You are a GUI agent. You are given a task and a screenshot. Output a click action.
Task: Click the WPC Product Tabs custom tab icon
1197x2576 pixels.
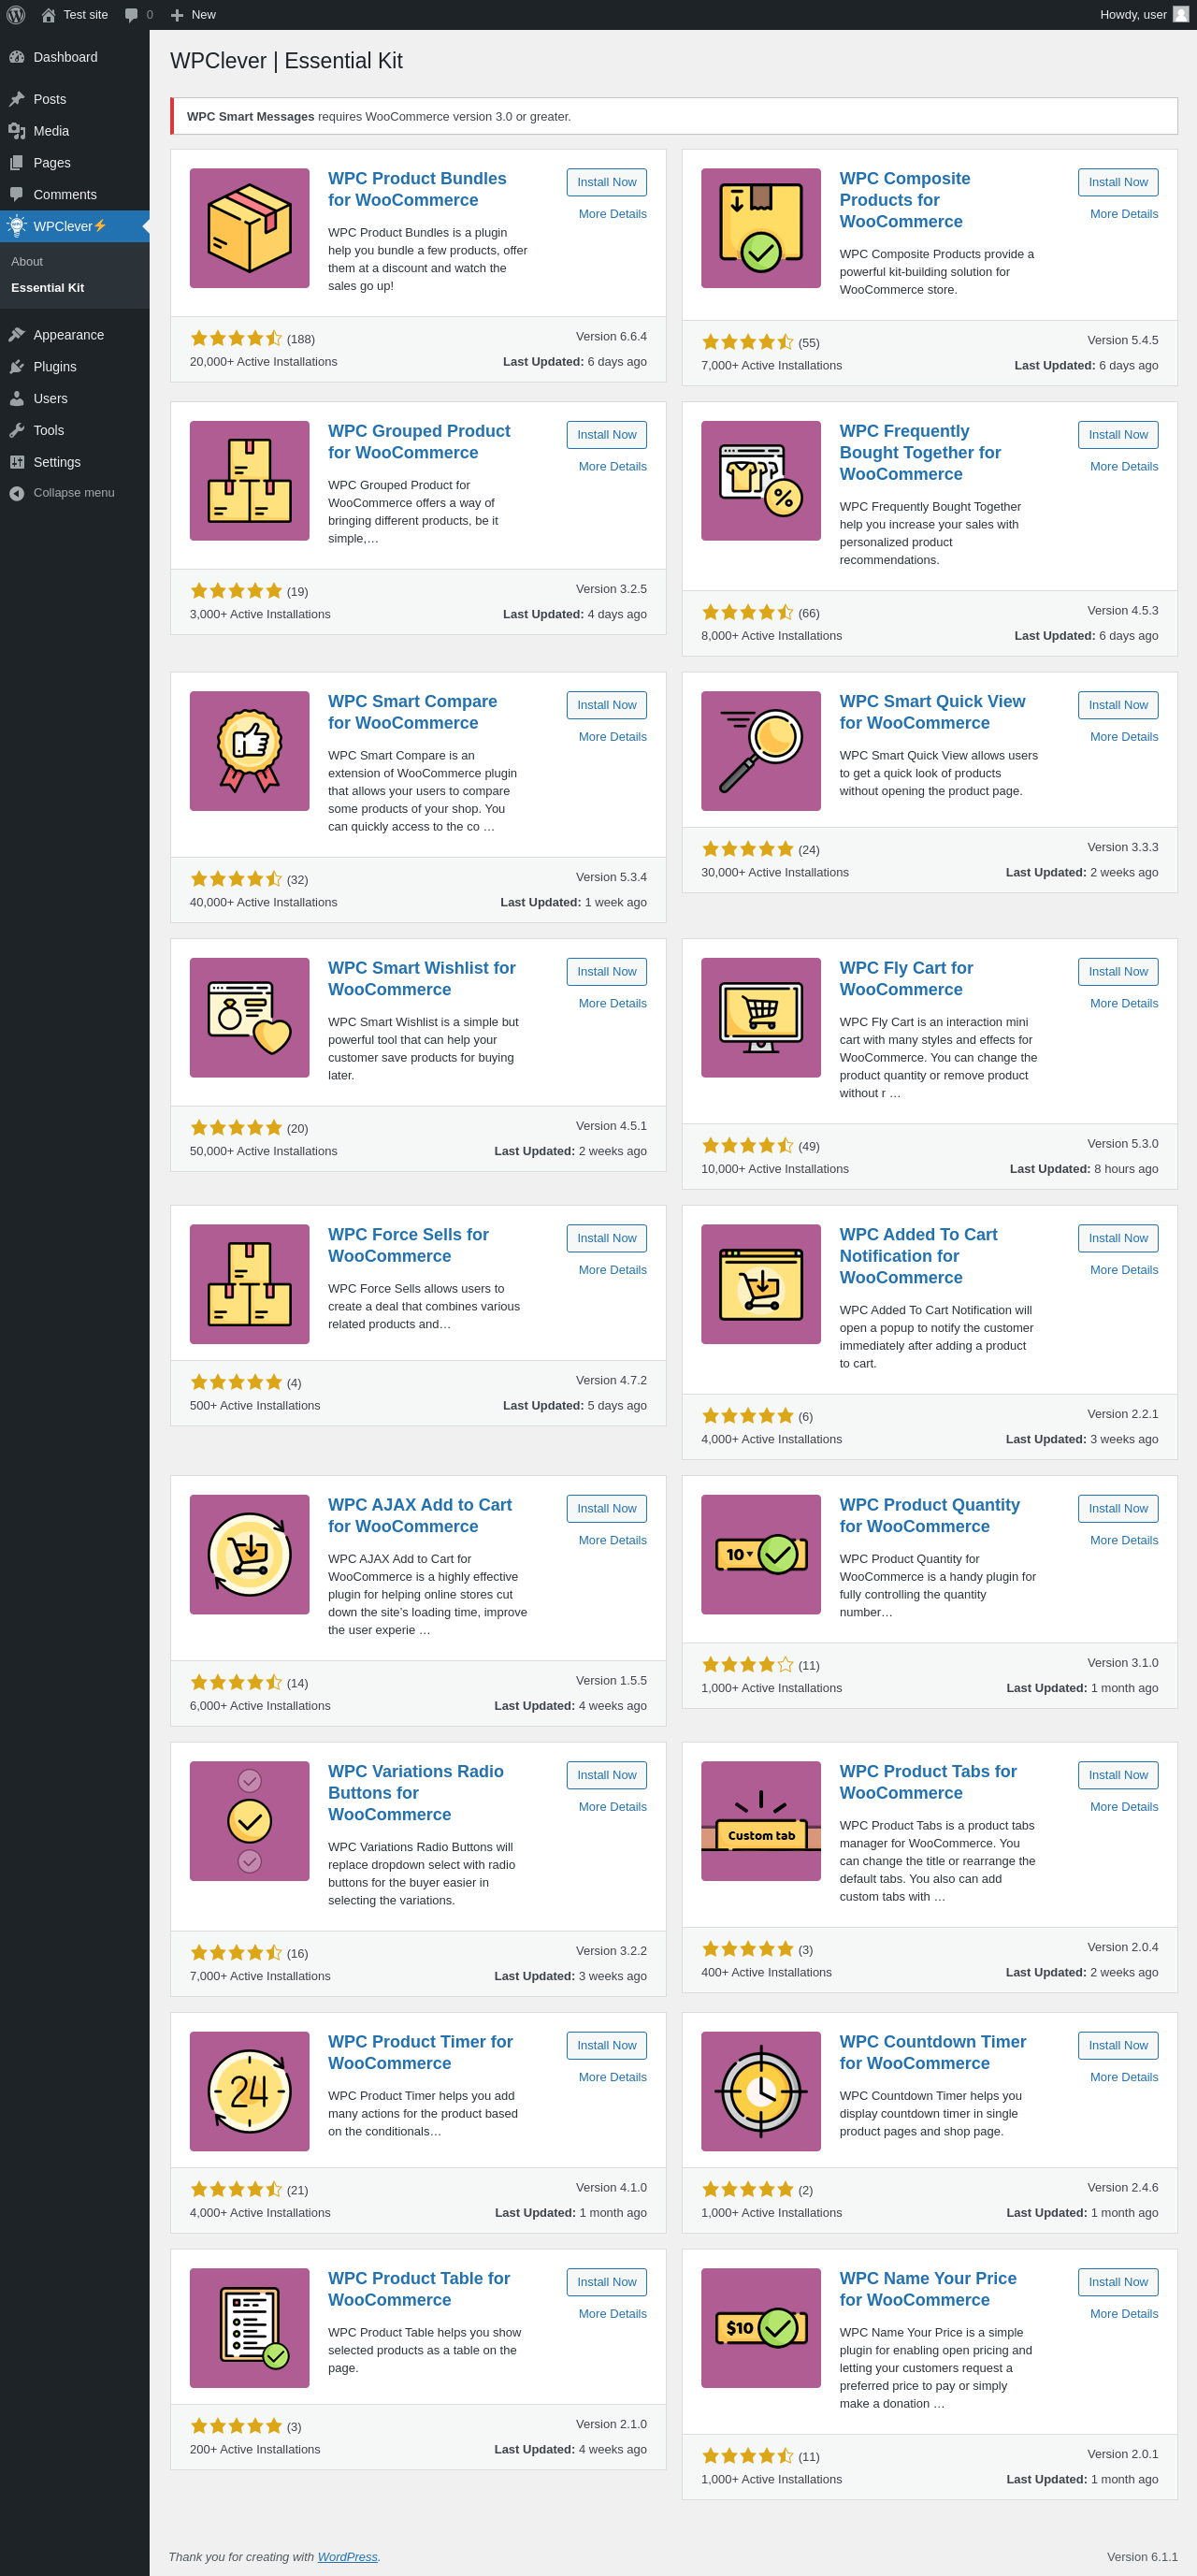(761, 1821)
